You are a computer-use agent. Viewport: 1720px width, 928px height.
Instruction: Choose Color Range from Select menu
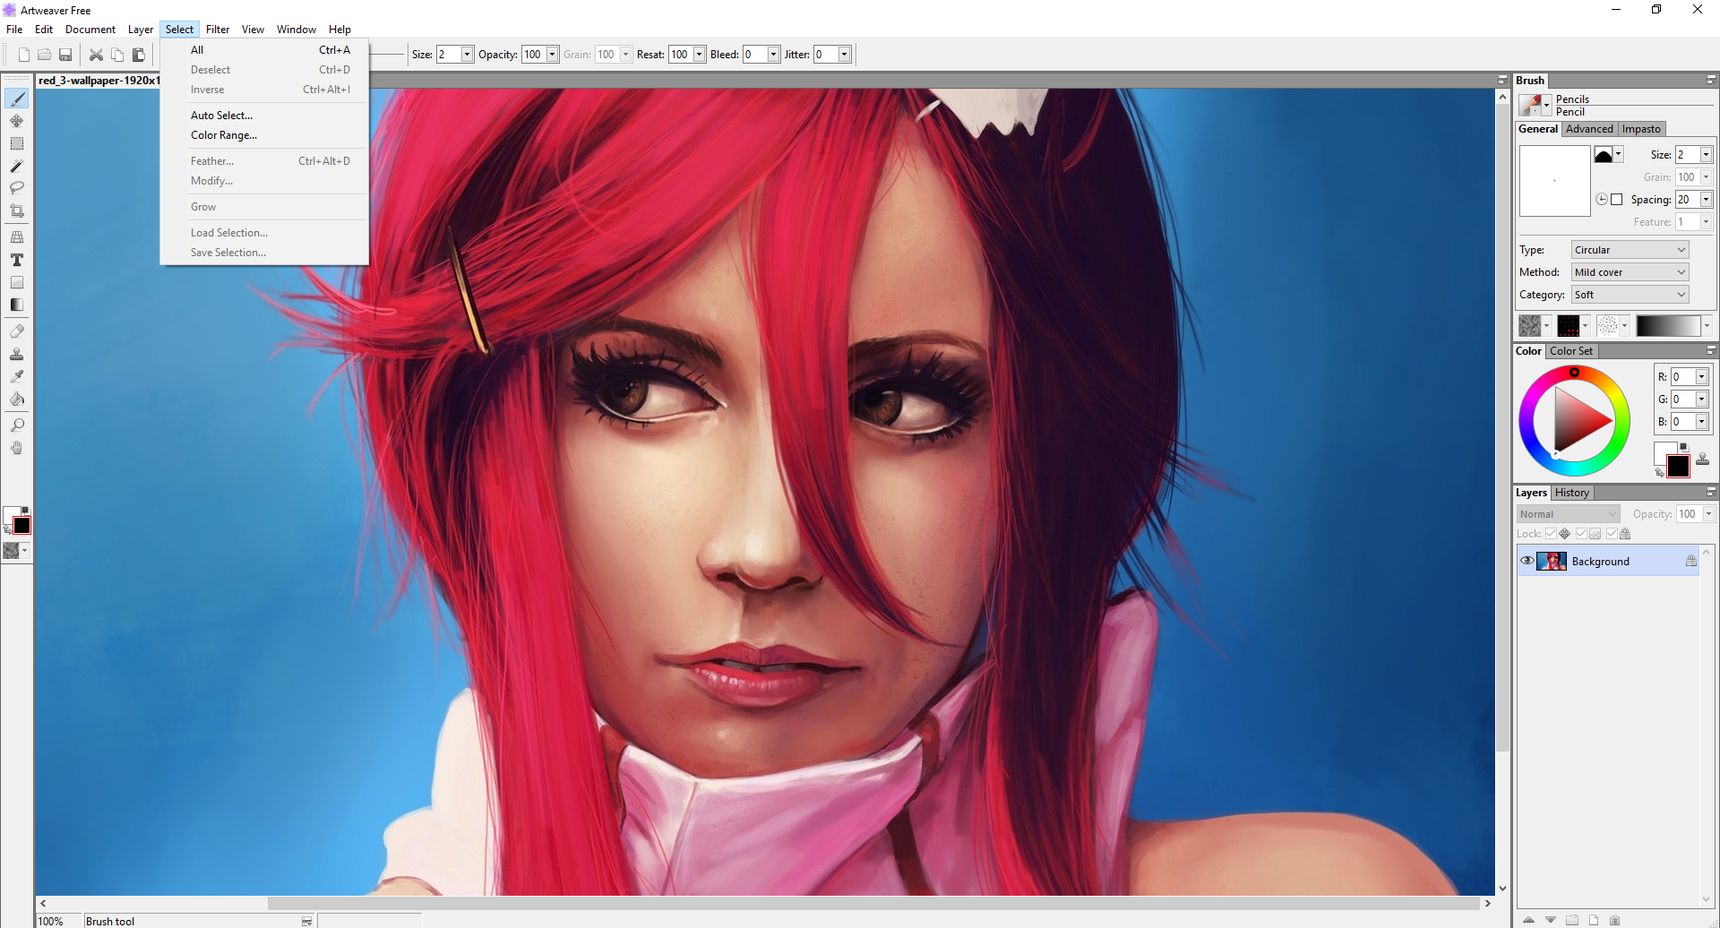224,135
